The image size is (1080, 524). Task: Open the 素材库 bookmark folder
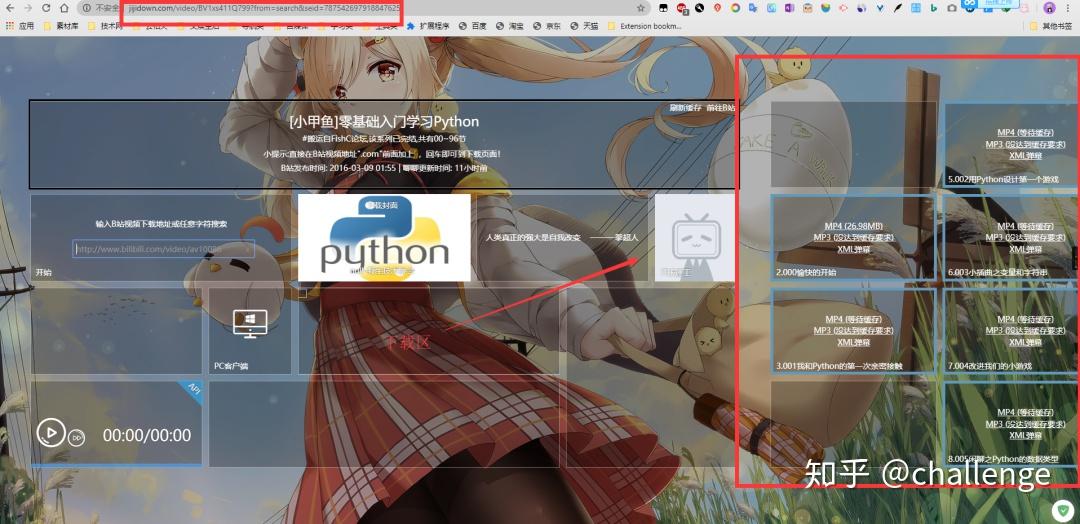[x=61, y=26]
